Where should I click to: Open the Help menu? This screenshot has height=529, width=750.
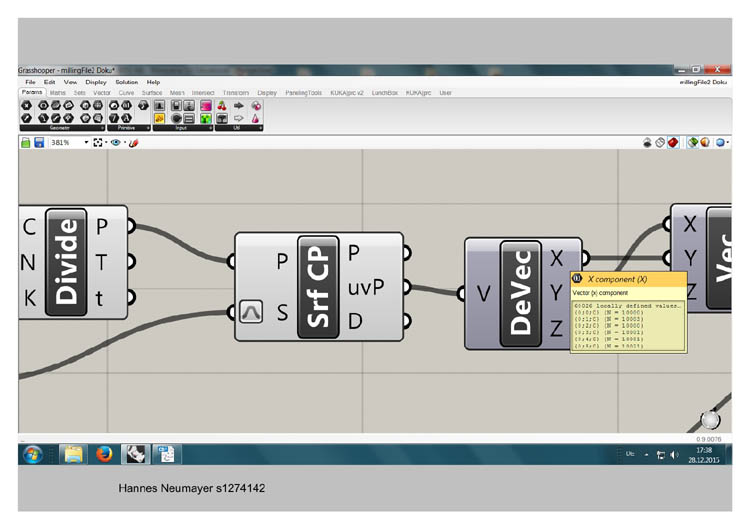pyautogui.click(x=153, y=82)
